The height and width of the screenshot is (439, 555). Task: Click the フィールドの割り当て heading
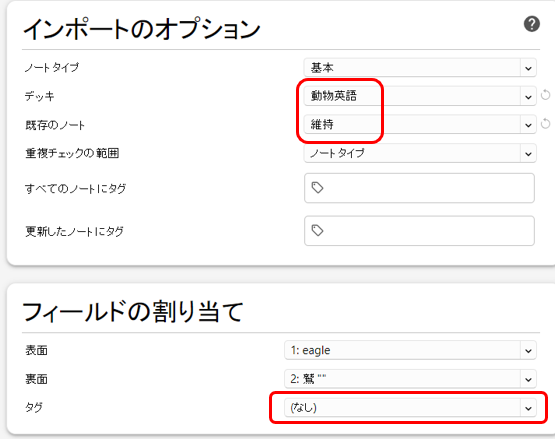click(133, 312)
